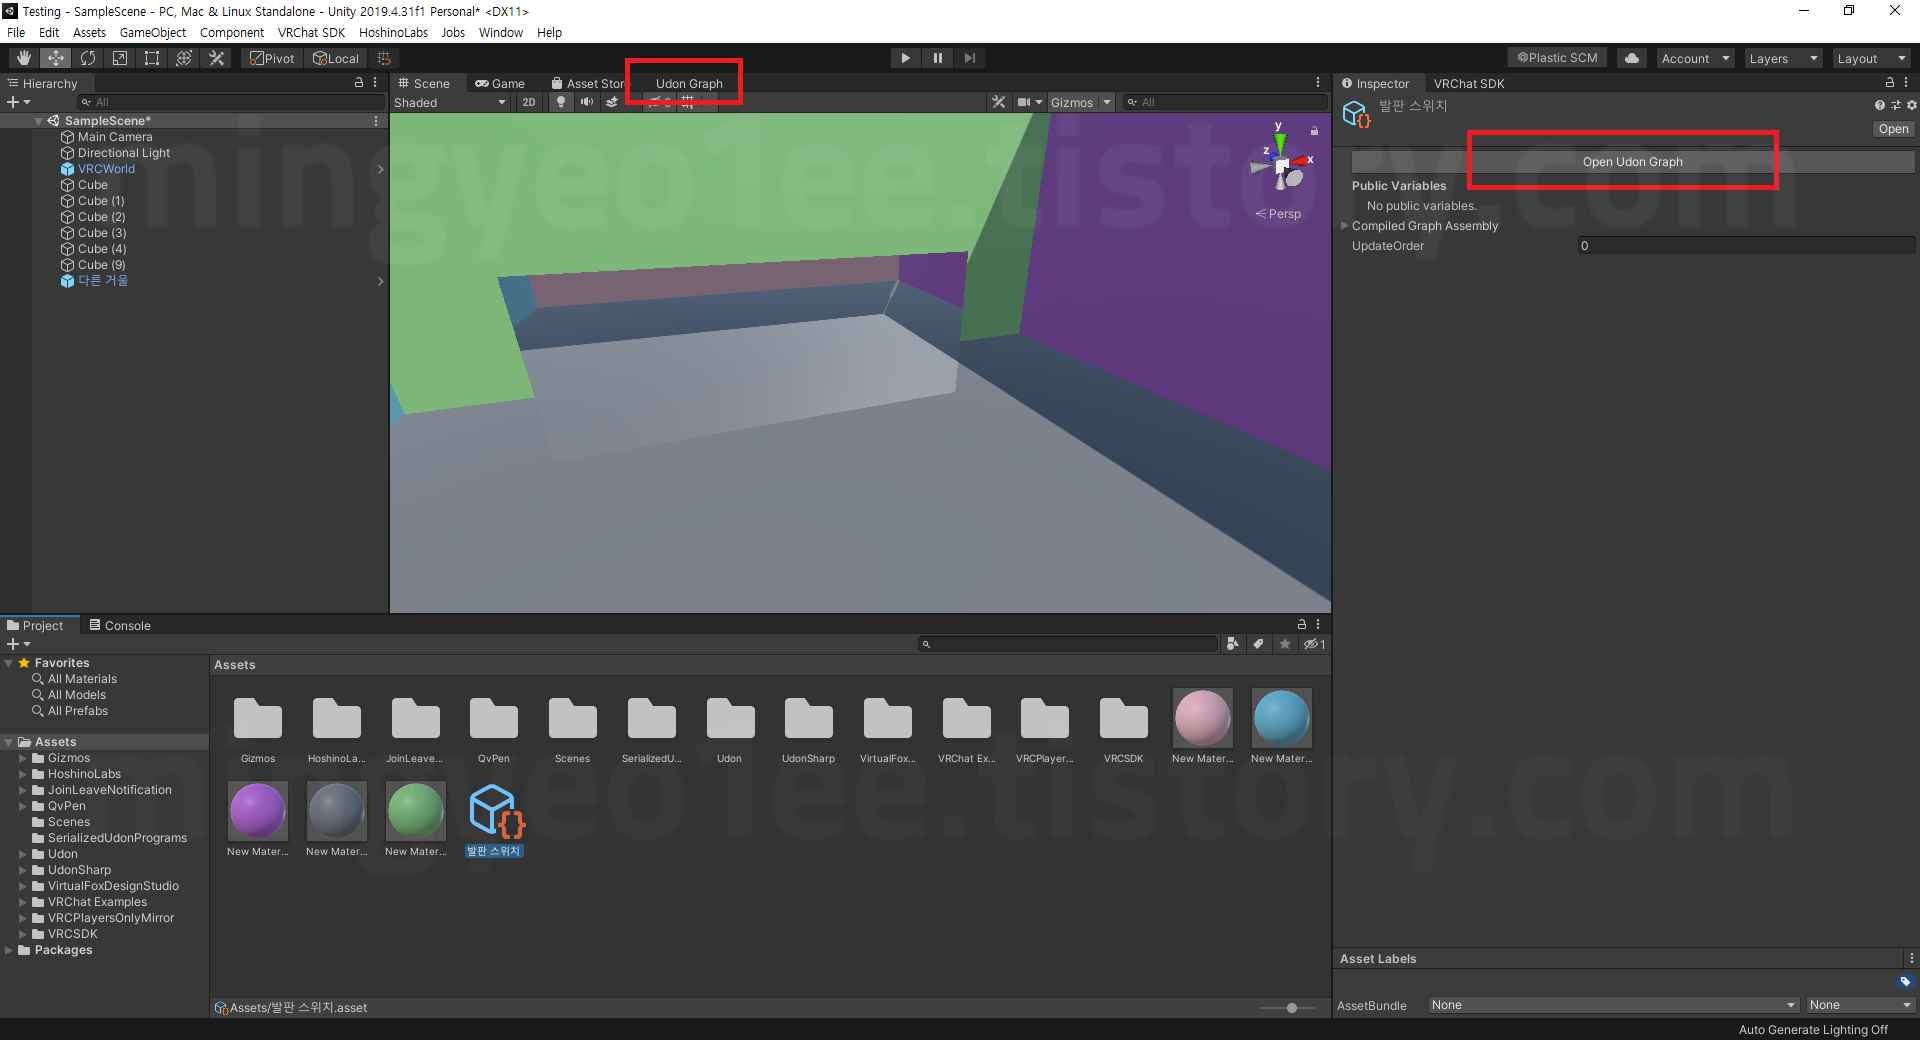The width and height of the screenshot is (1920, 1040).
Task: Select the purple material thumbnail
Action: (x=258, y=810)
